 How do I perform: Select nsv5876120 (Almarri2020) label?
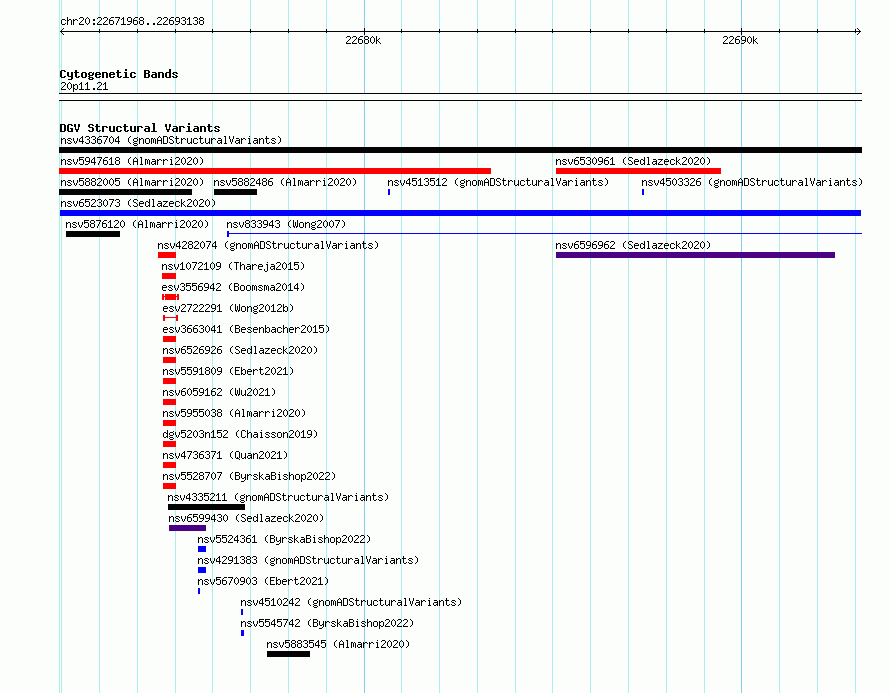coord(137,224)
